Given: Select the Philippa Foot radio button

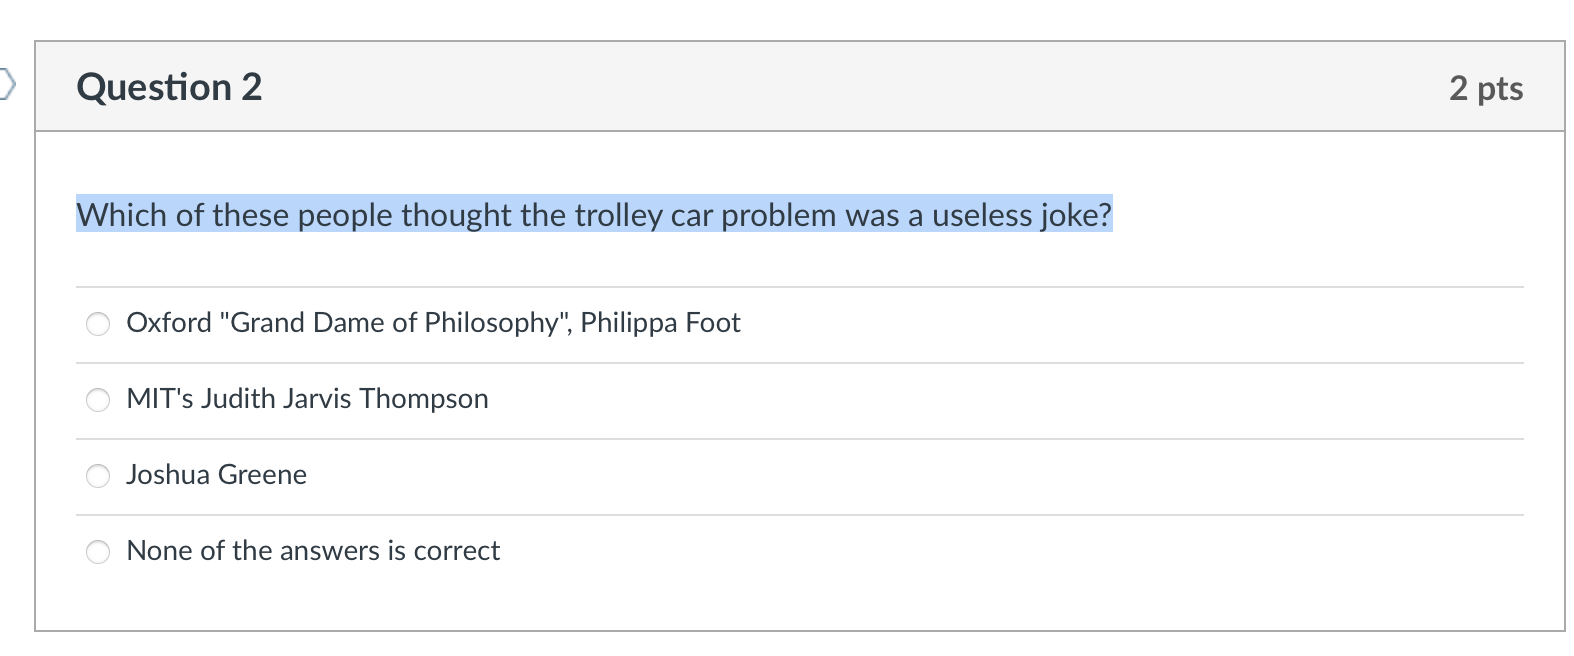Looking at the screenshot, I should [x=98, y=324].
